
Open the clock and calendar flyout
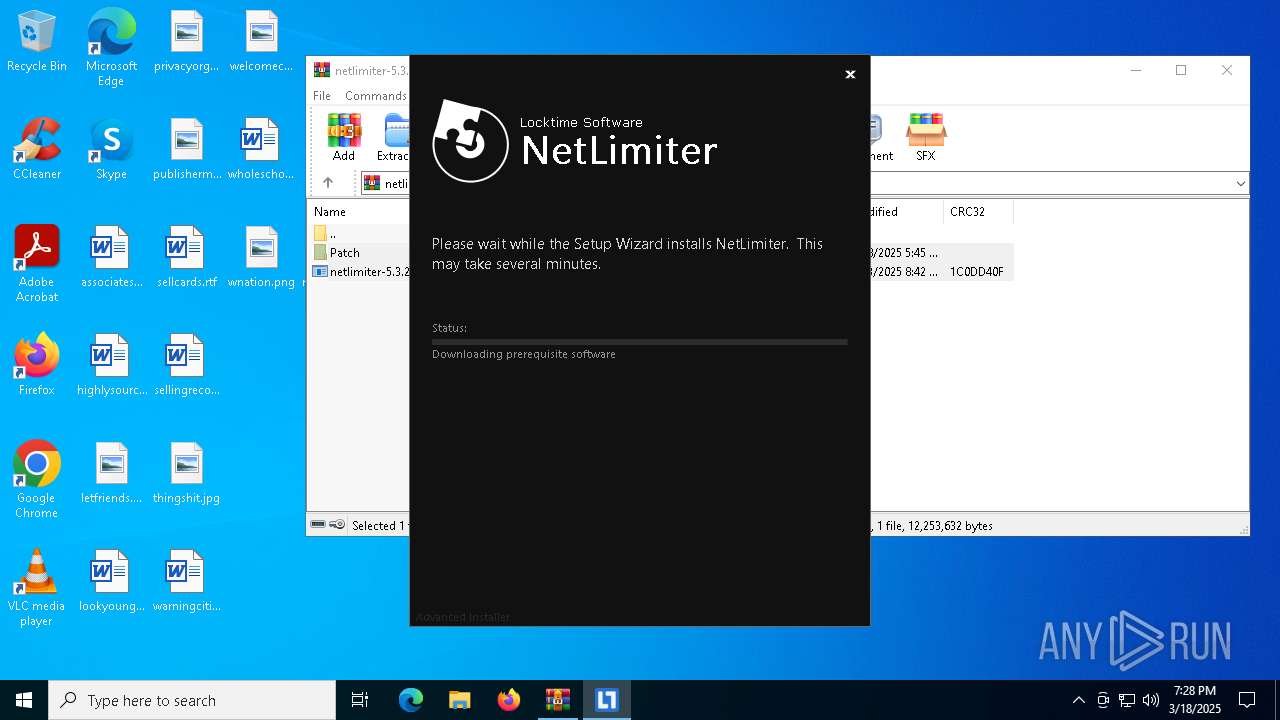click(x=1195, y=700)
